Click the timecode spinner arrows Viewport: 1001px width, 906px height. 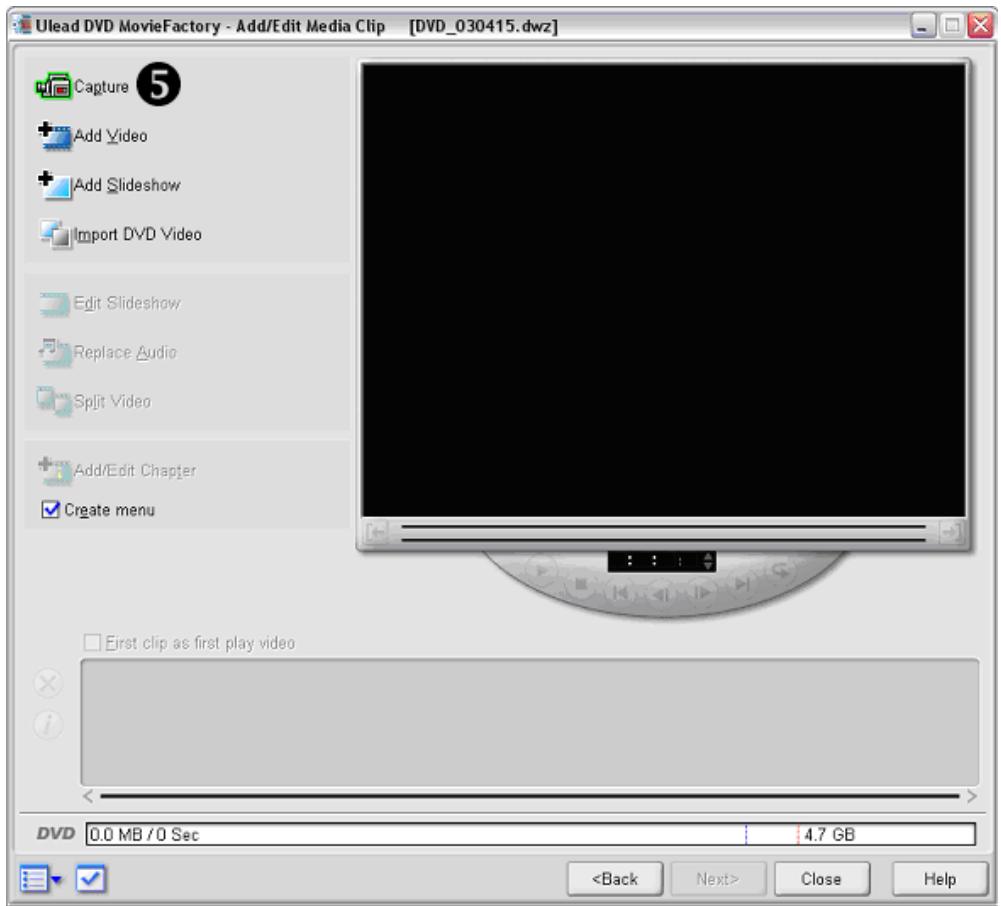click(707, 561)
